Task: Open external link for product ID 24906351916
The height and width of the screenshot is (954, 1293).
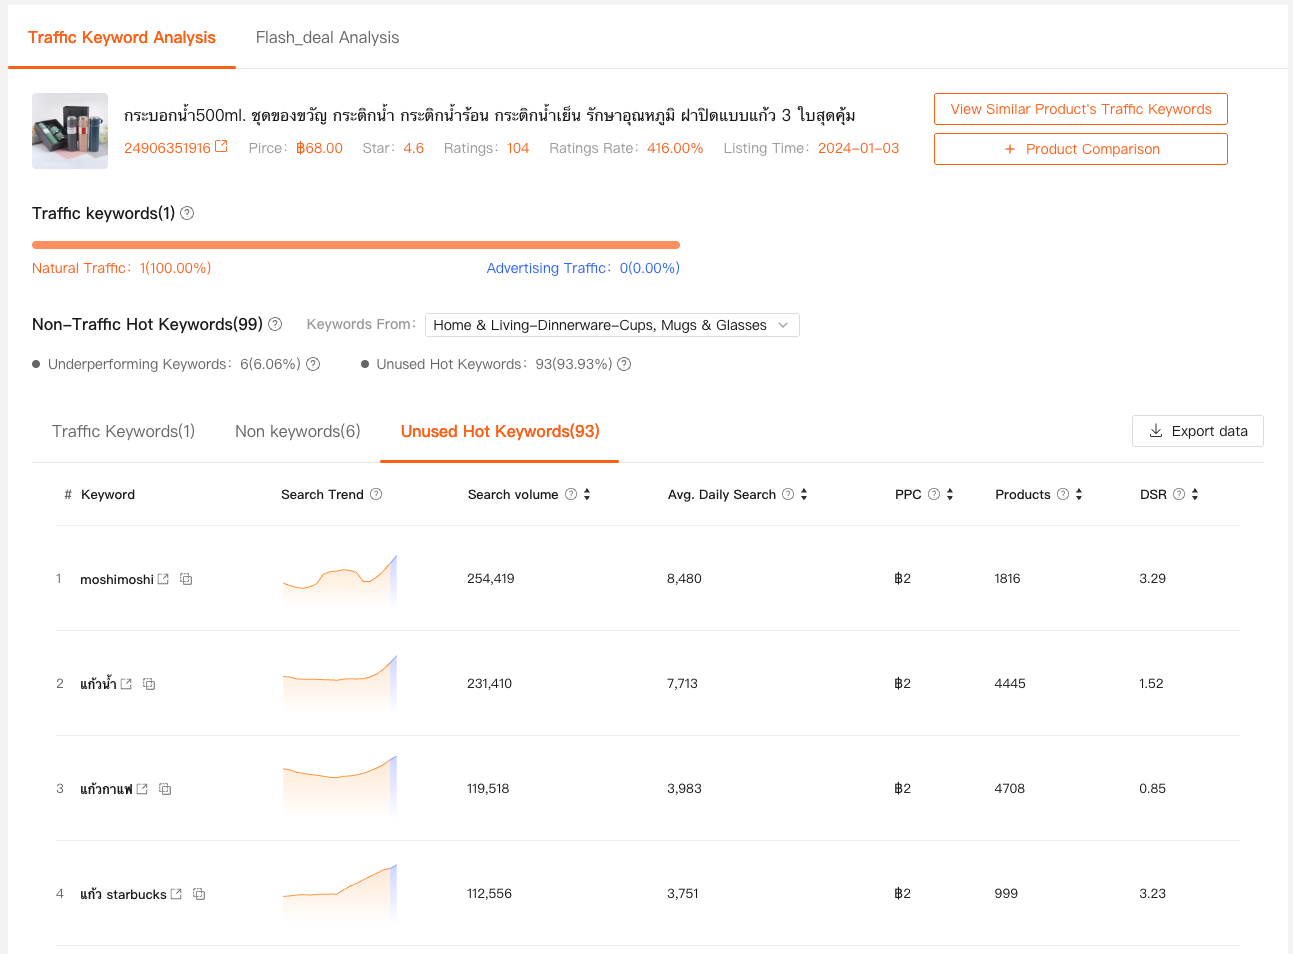Action: pos(222,147)
